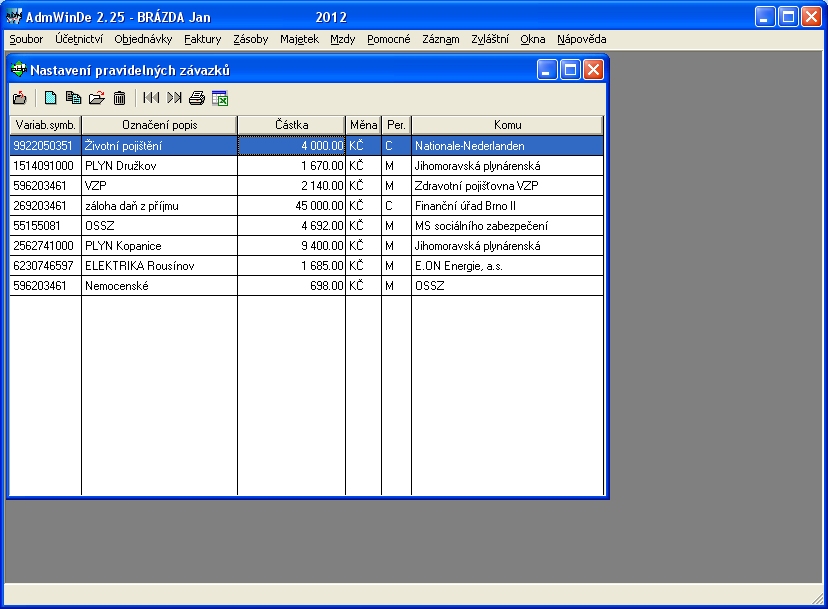The image size is (828, 609).
Task: Open record using the open folder icon
Action: (x=97, y=98)
